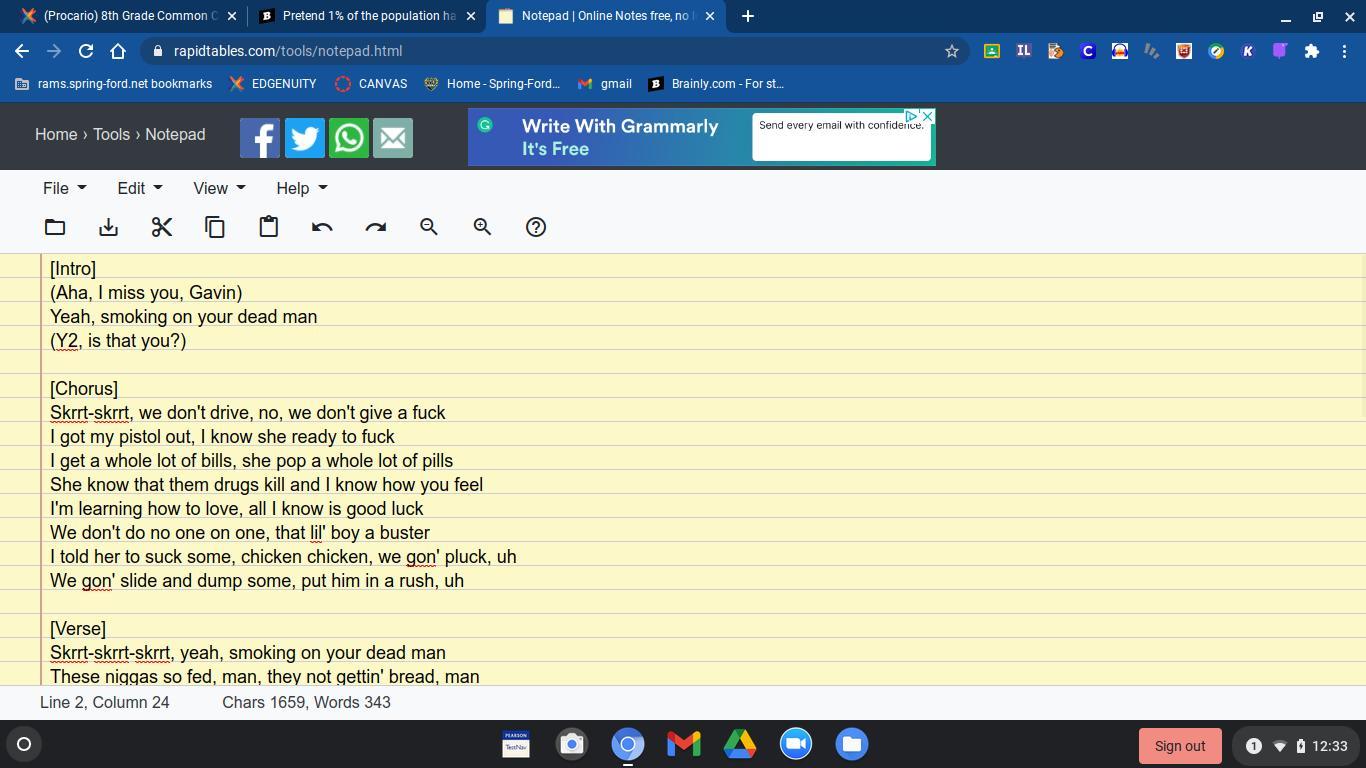1366x768 pixels.
Task: Open the Extensions puzzle piece menu
Action: pyautogui.click(x=1312, y=51)
